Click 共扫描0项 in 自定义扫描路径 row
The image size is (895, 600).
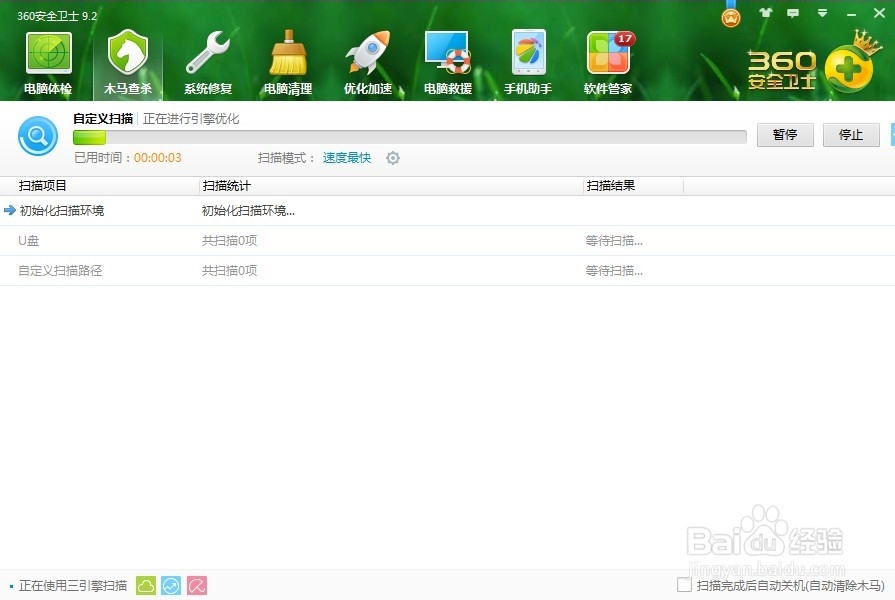(x=229, y=271)
